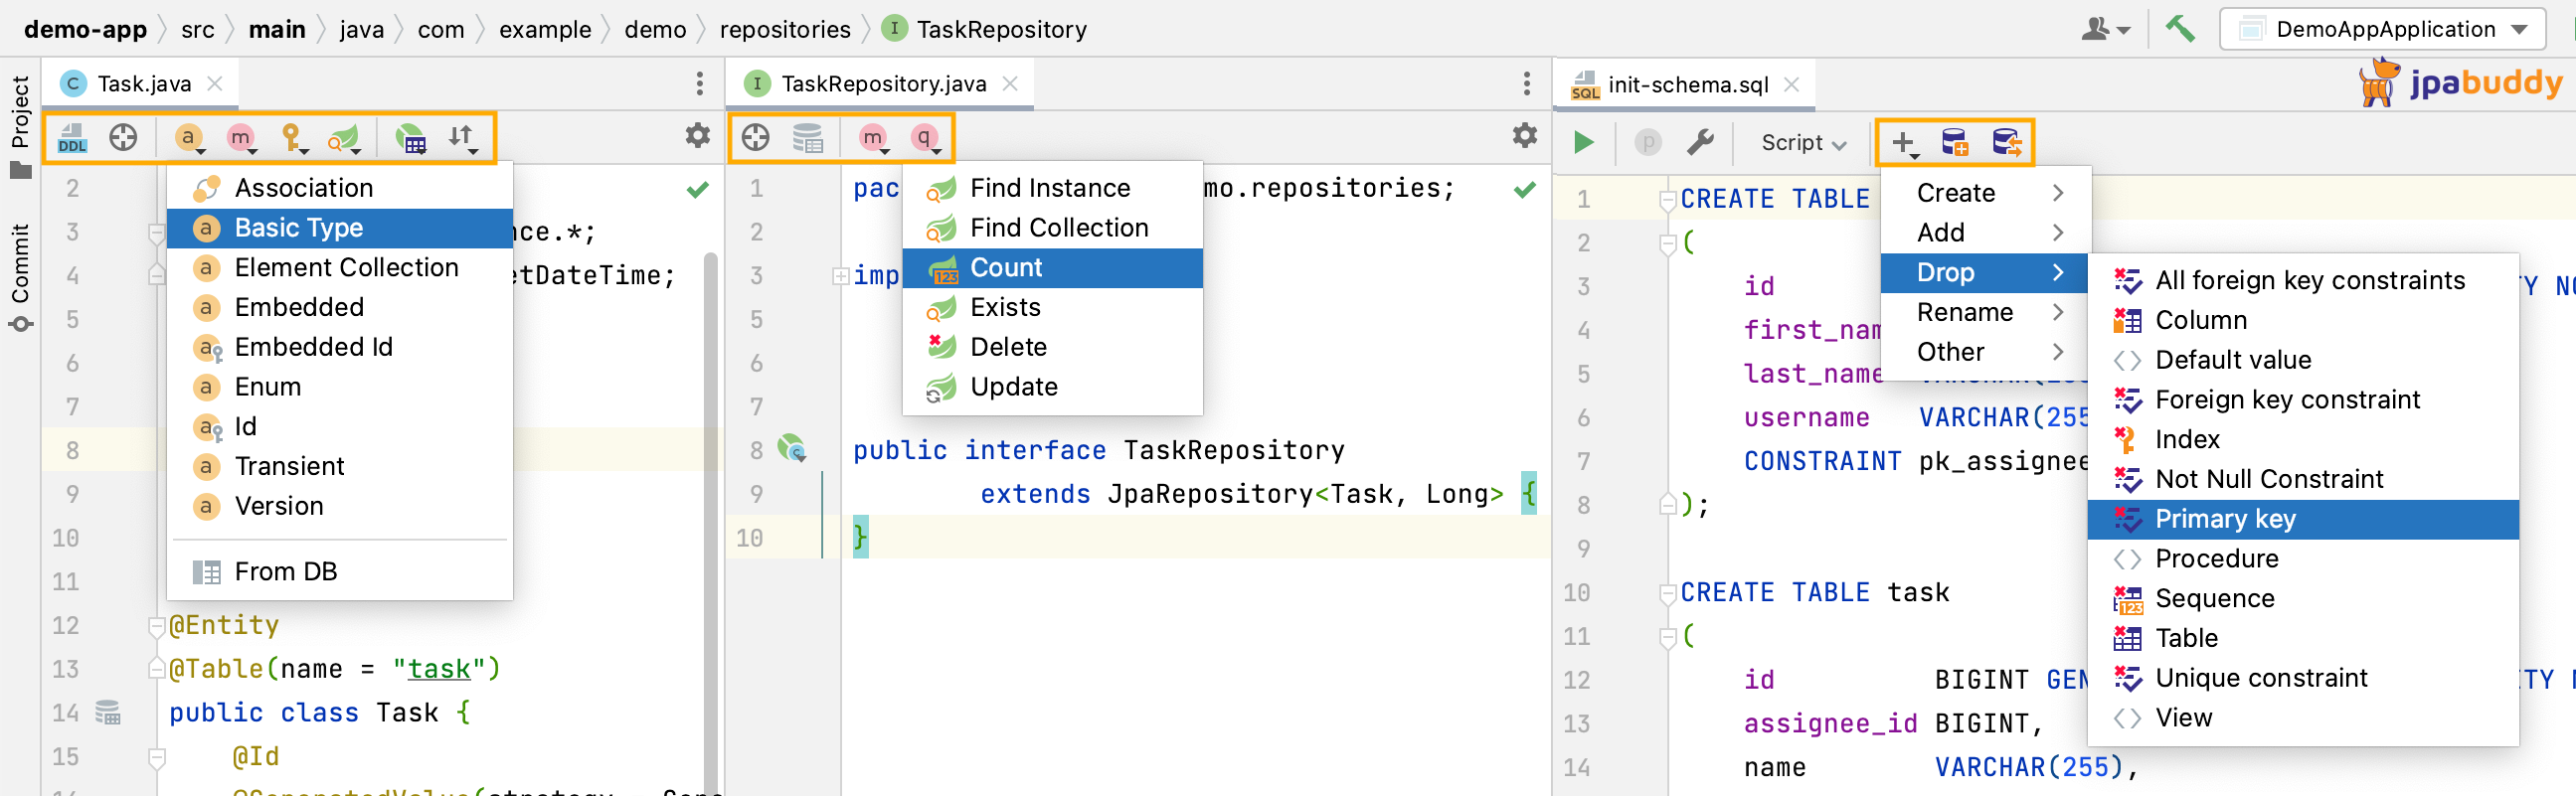Click the database with plus icon in SQL toolbar
Viewport: 2576px width, 796px height.
click(1955, 142)
